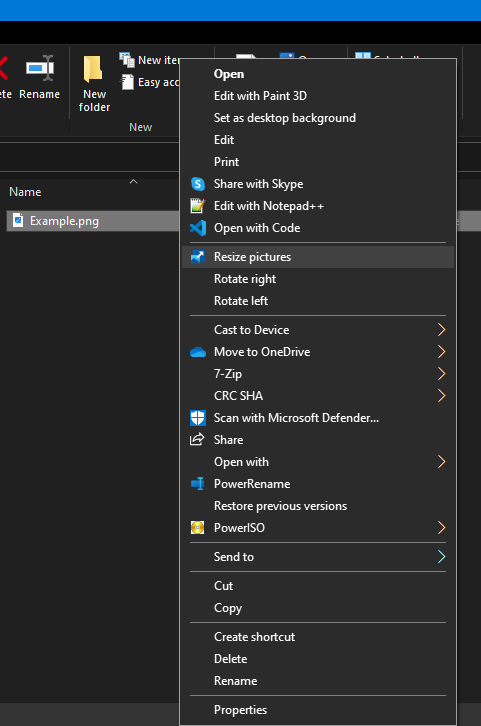Choose Resize pictures entry
Viewport: 481px width, 726px height.
tap(318, 257)
